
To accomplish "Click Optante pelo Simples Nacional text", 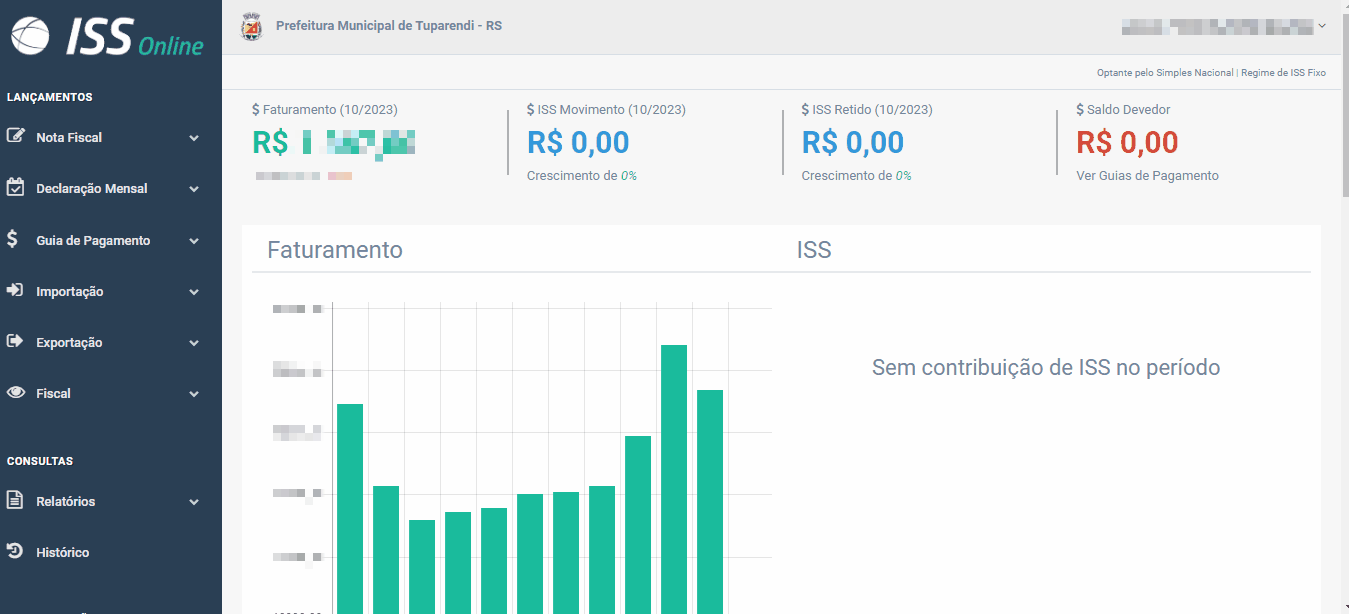I will (1165, 73).
